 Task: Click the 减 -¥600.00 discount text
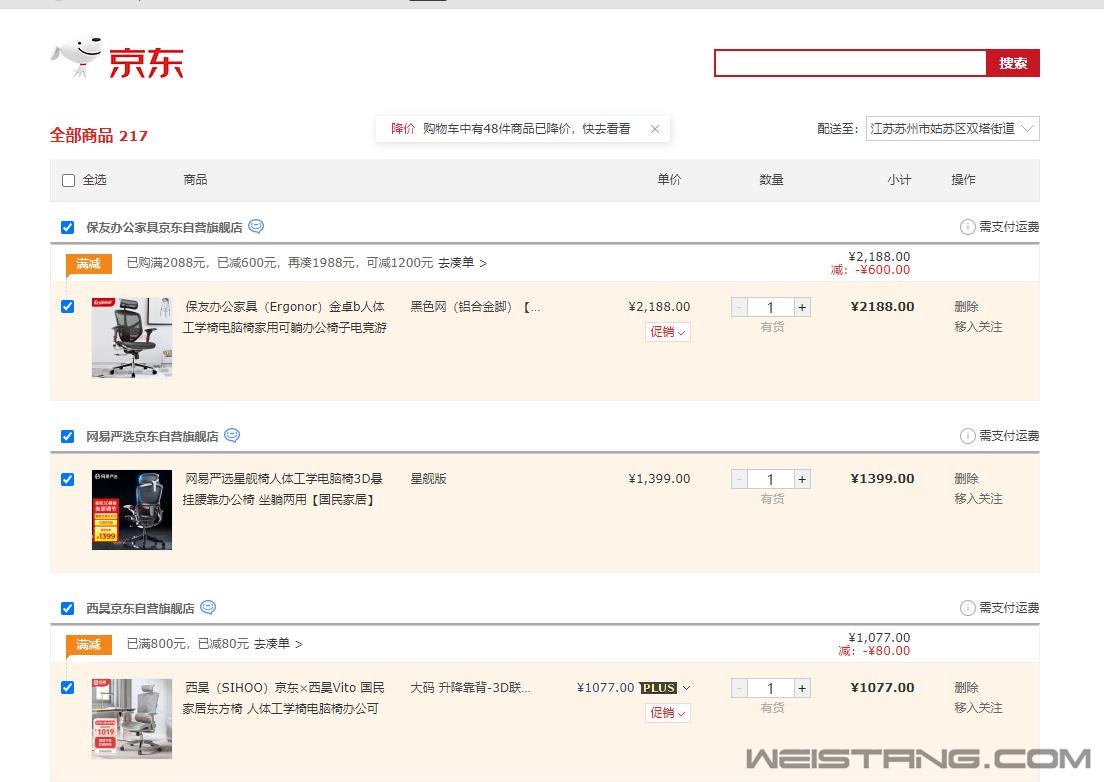click(x=870, y=270)
